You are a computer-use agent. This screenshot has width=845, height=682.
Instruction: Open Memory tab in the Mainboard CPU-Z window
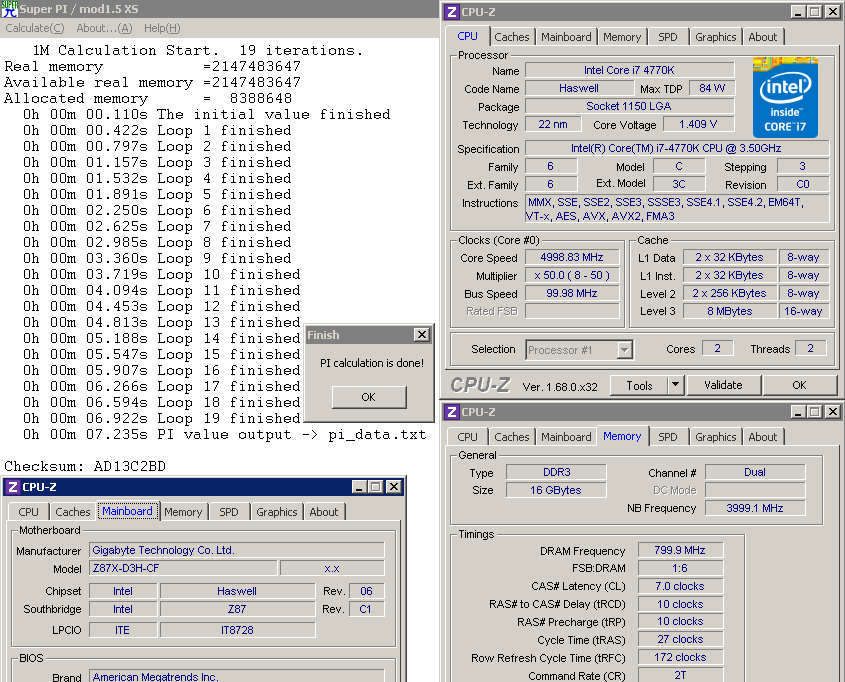tap(183, 512)
